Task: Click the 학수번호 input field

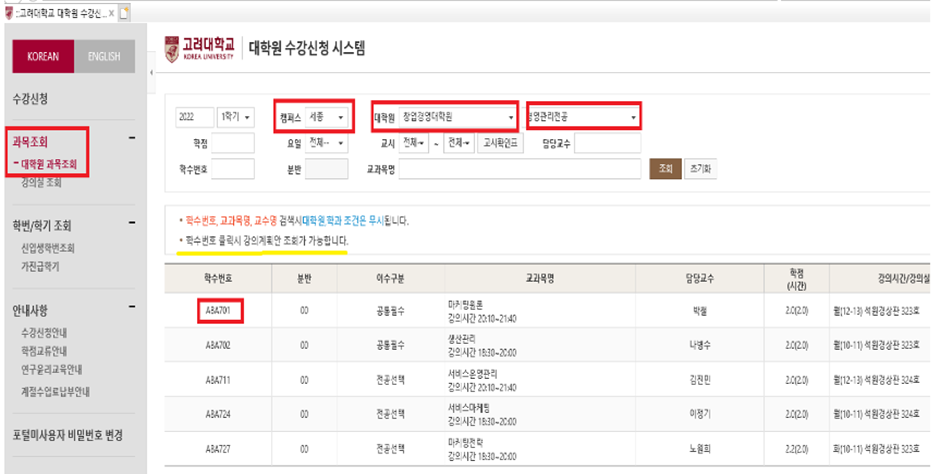Action: 233,169
